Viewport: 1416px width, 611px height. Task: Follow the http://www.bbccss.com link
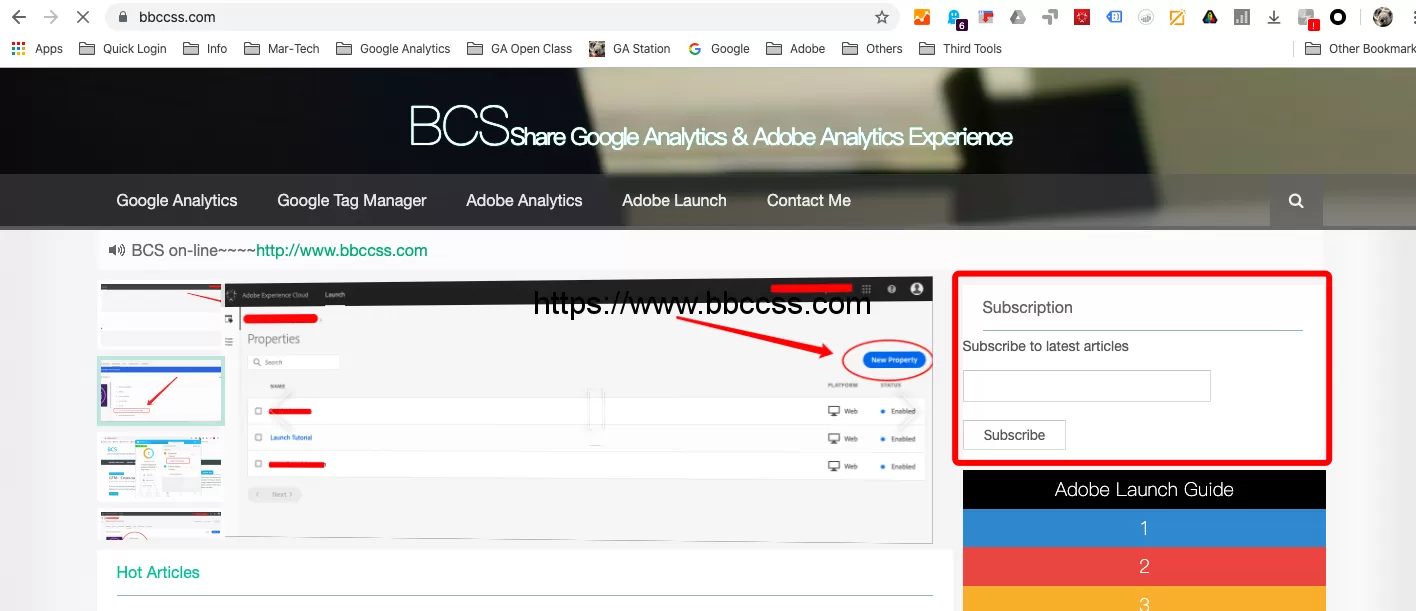[x=342, y=250]
